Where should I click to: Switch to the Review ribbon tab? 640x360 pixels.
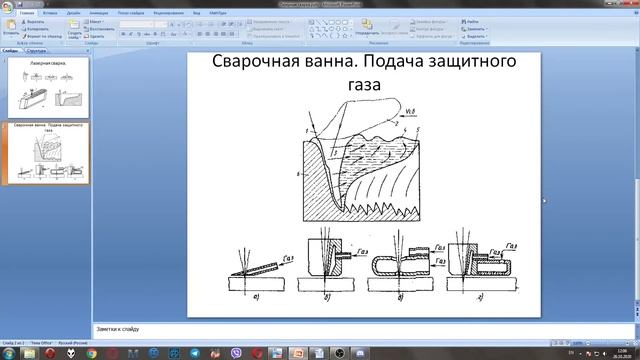[168, 13]
